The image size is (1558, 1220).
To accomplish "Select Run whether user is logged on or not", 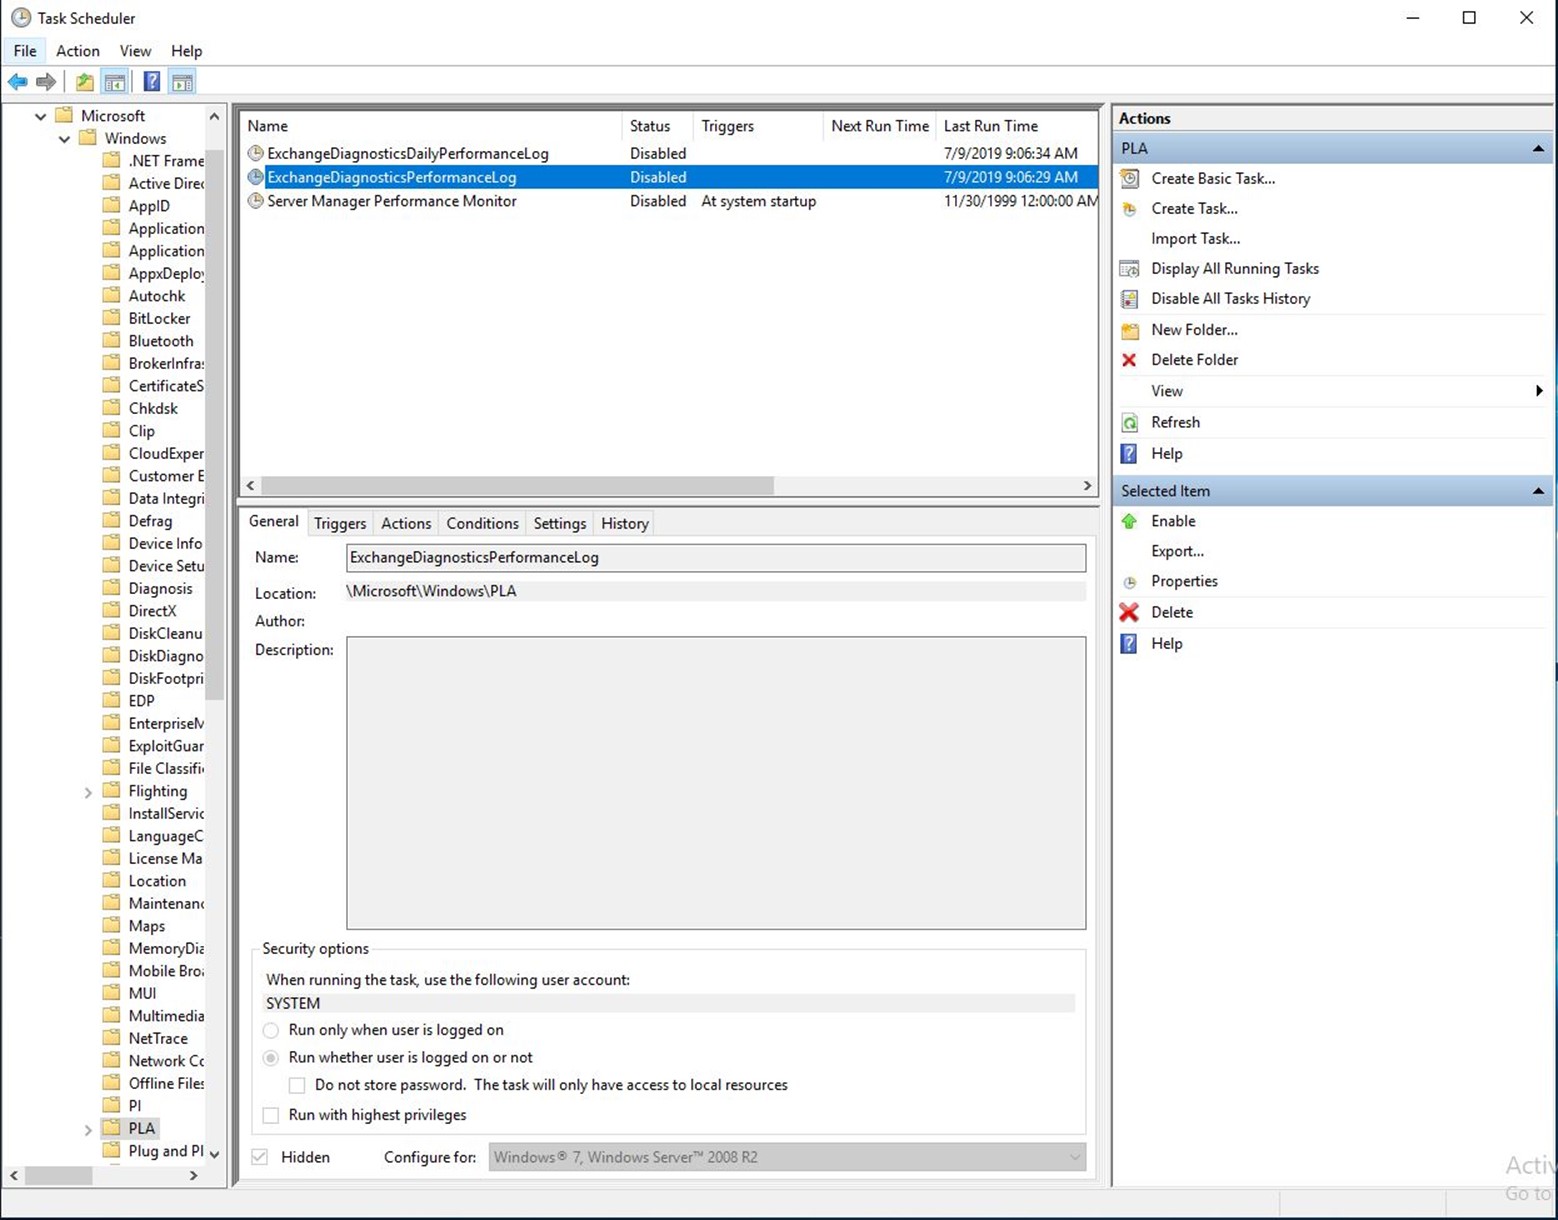I will (271, 1057).
